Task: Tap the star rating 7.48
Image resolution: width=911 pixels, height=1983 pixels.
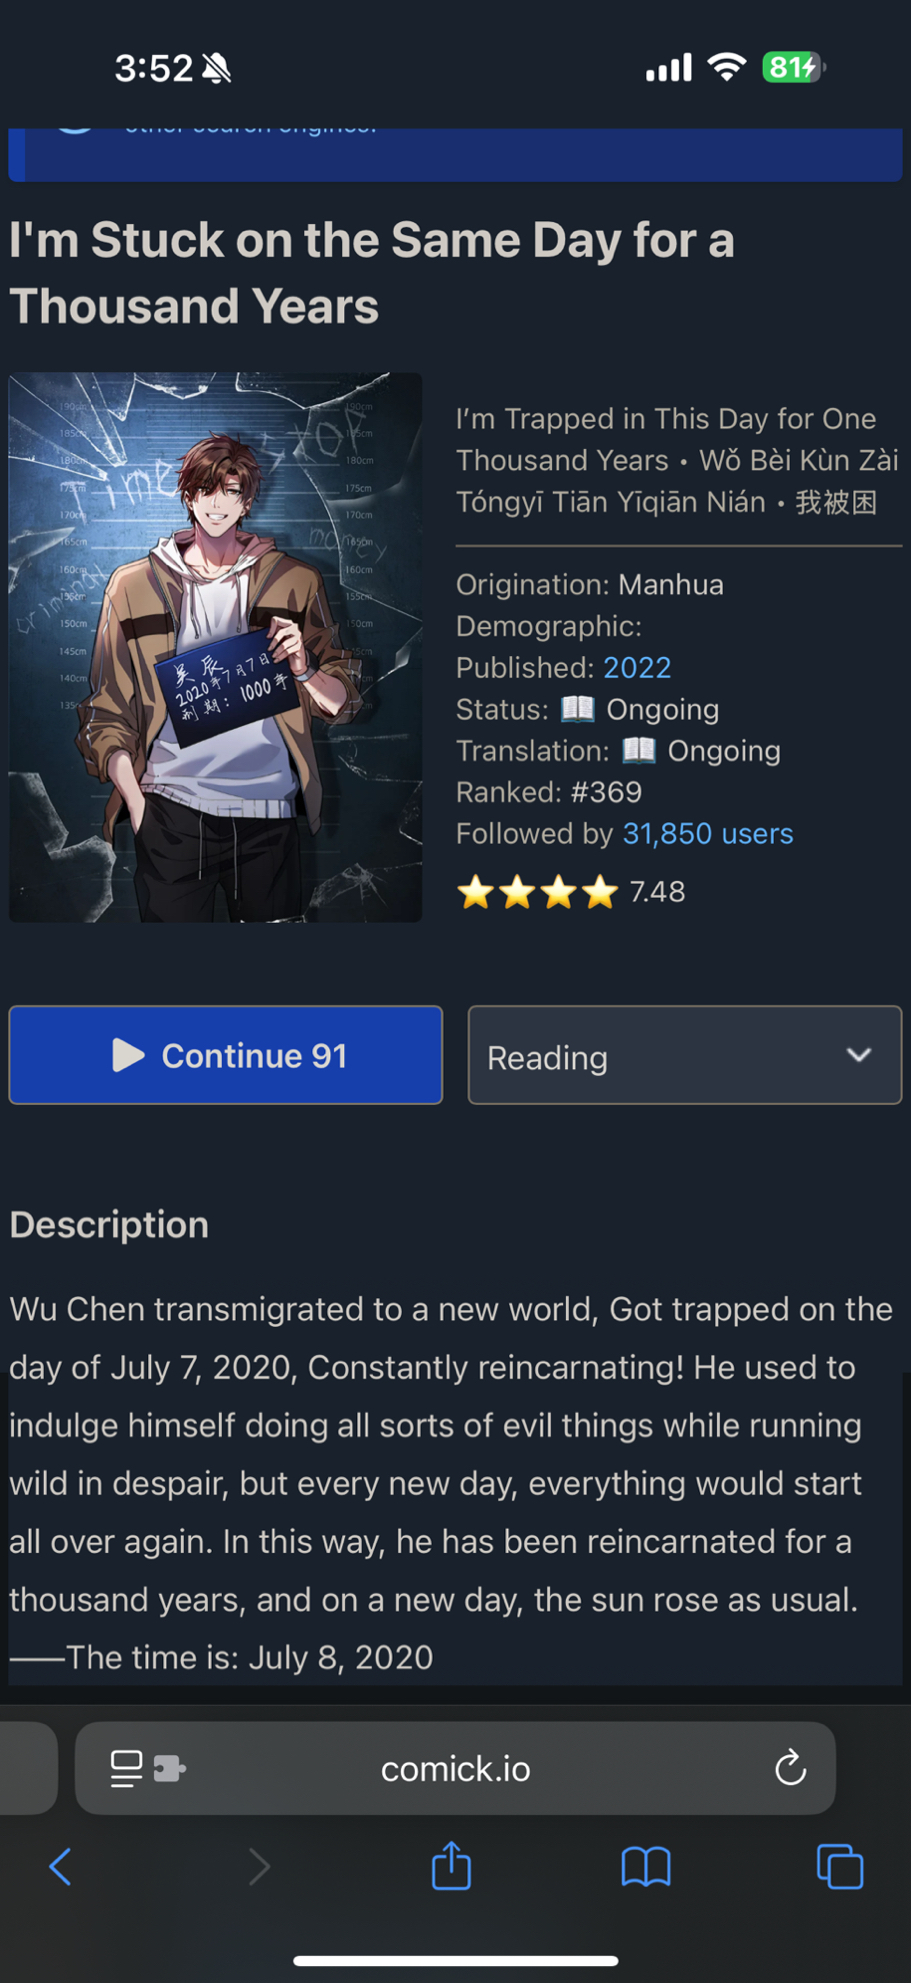Action: [571, 891]
